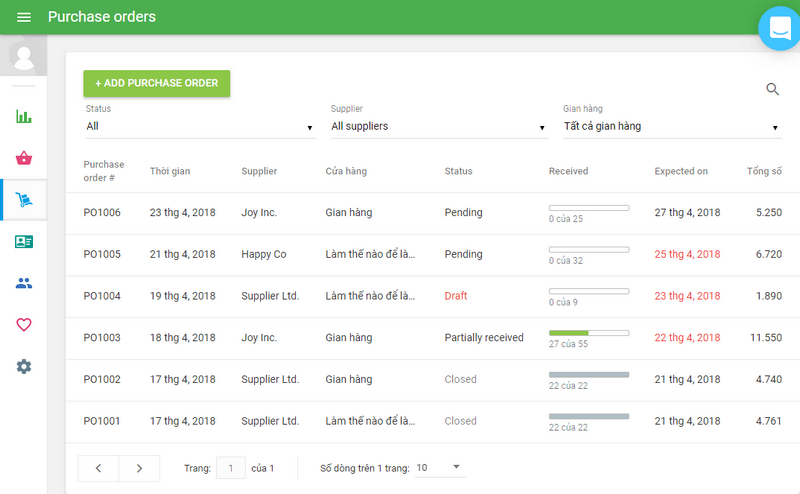Expand the Supplier filter dropdown
Screen dimensions: 800x494
[439, 127]
